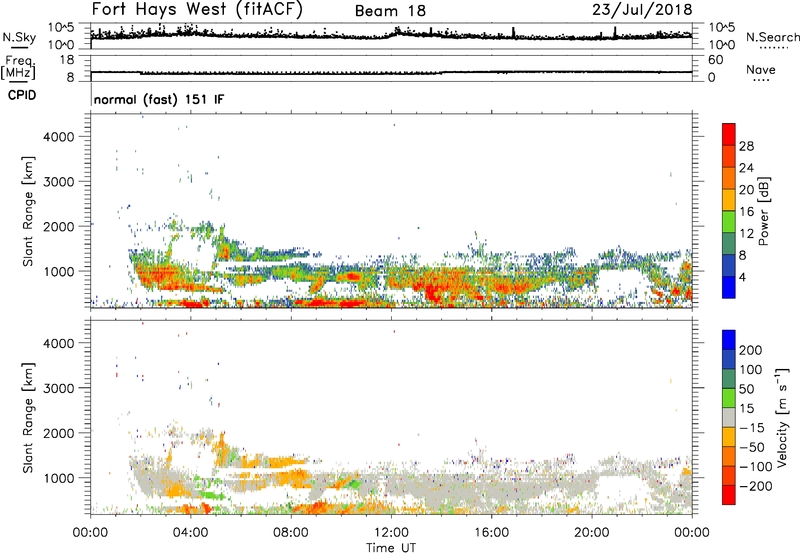Click the 'Fort Hays West (fitACF)' plot title
The height and width of the screenshot is (554, 800).
[197, 9]
